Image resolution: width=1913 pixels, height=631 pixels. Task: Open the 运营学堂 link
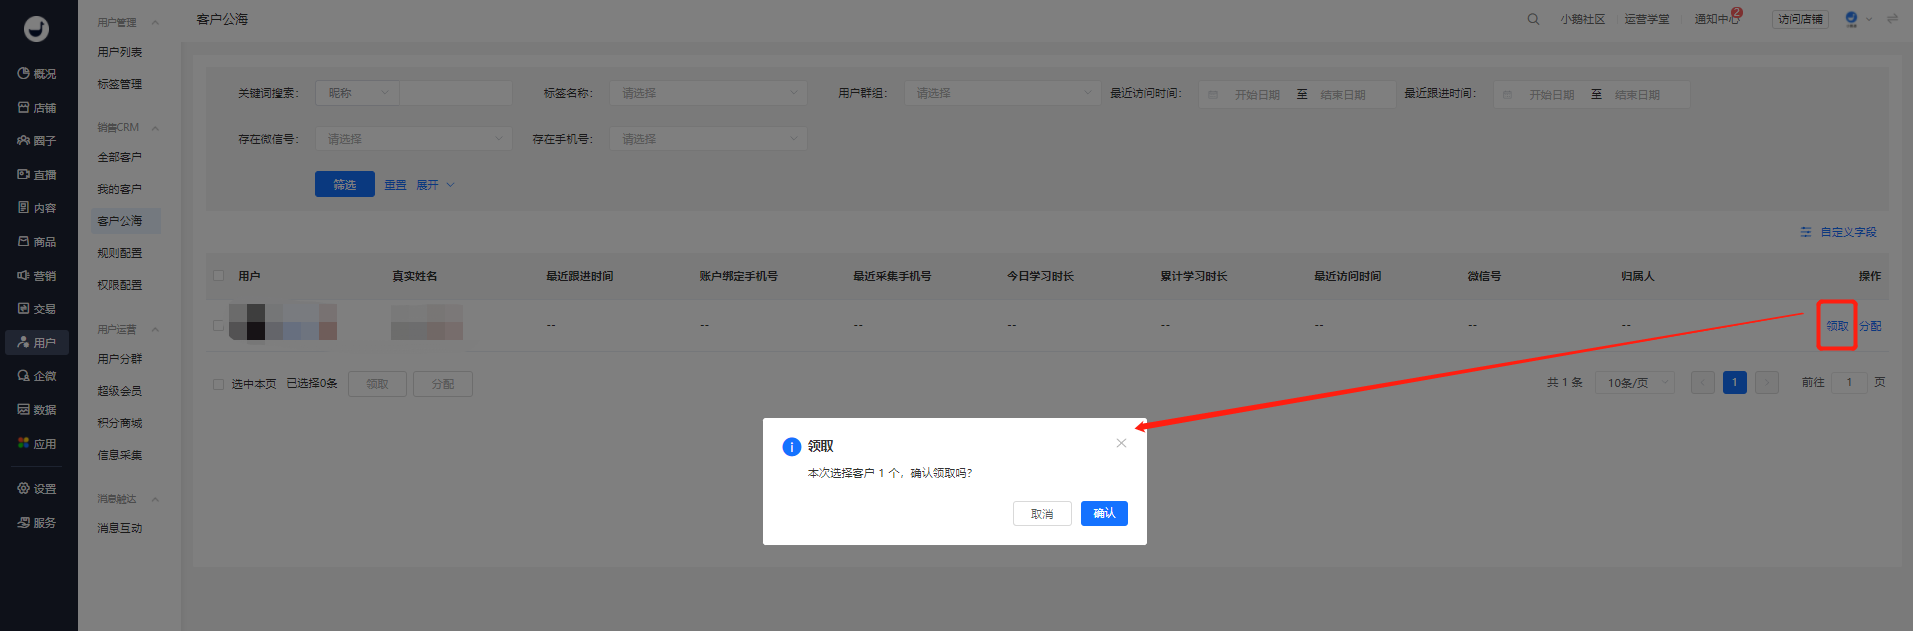pyautogui.click(x=1647, y=19)
